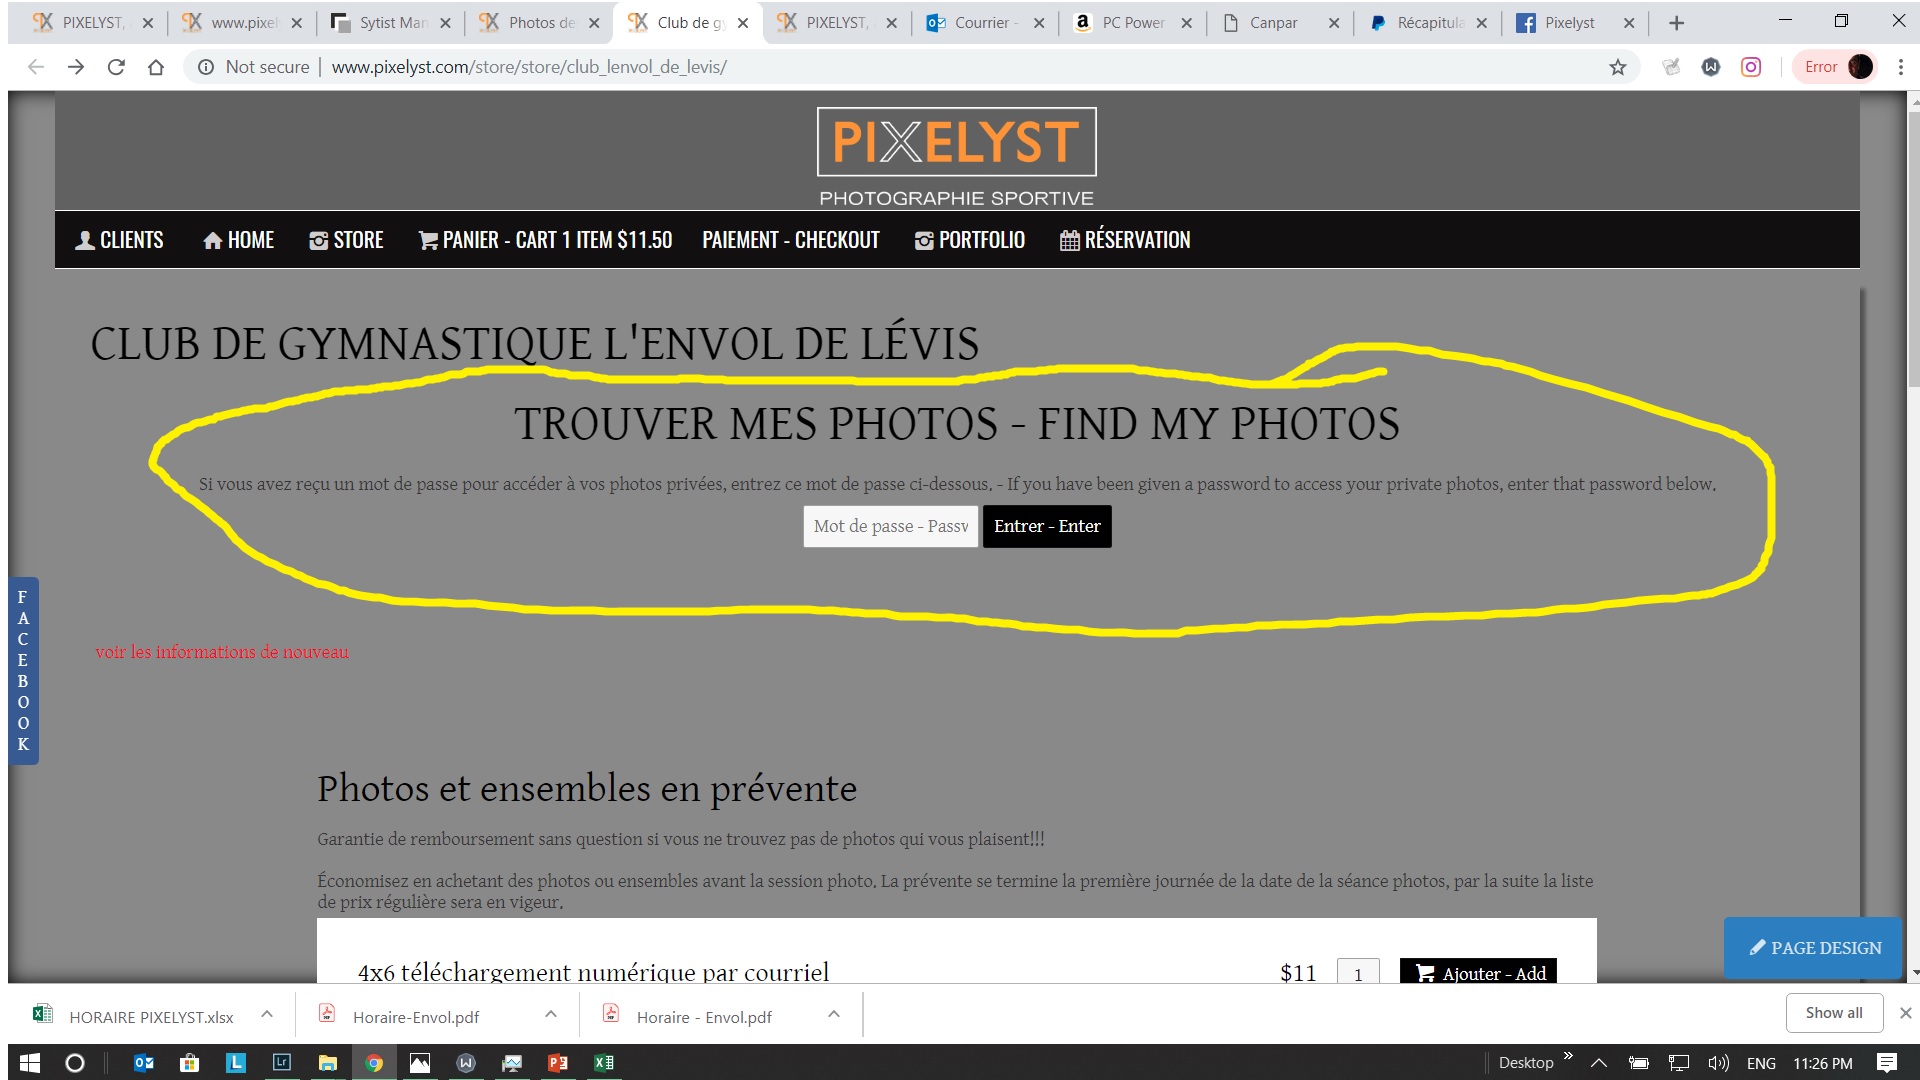
Task: Expand options for Horaire - Envol.pdf download
Action: pyautogui.click(x=834, y=1014)
